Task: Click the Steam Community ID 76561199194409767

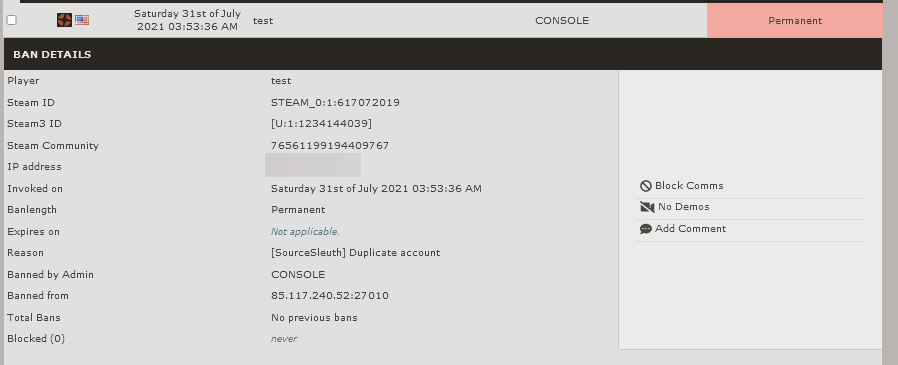Action: [x=330, y=146]
